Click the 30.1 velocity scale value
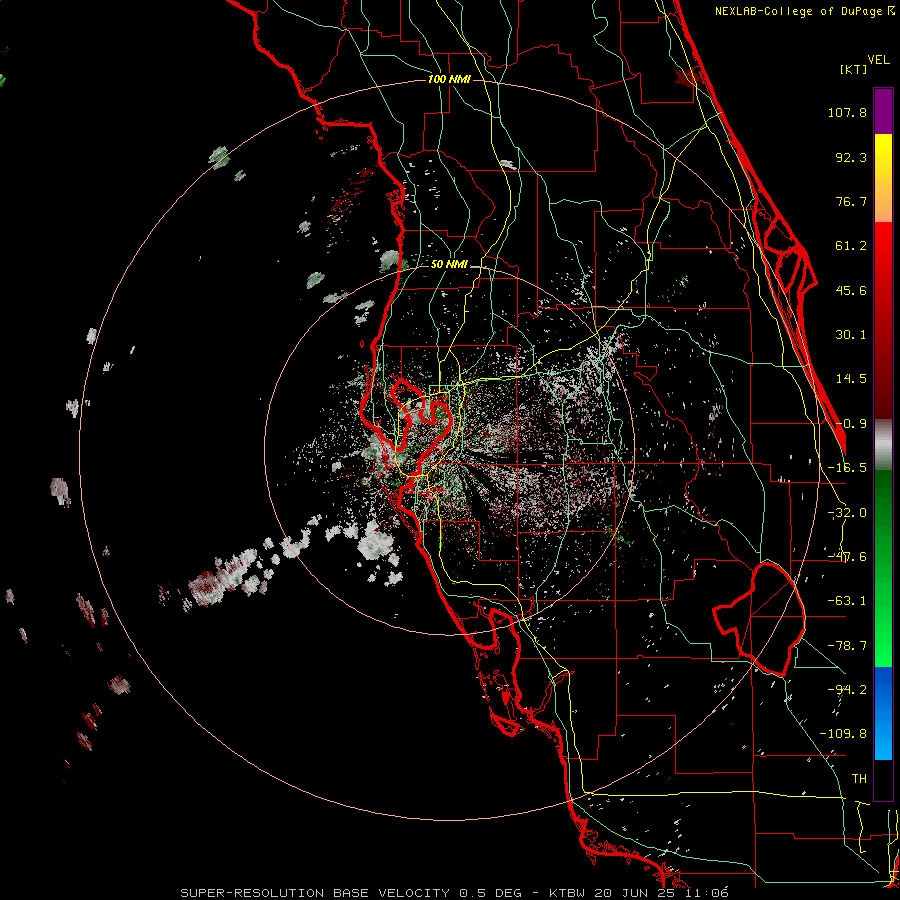Screen dimensions: 900x900 pyautogui.click(x=851, y=335)
